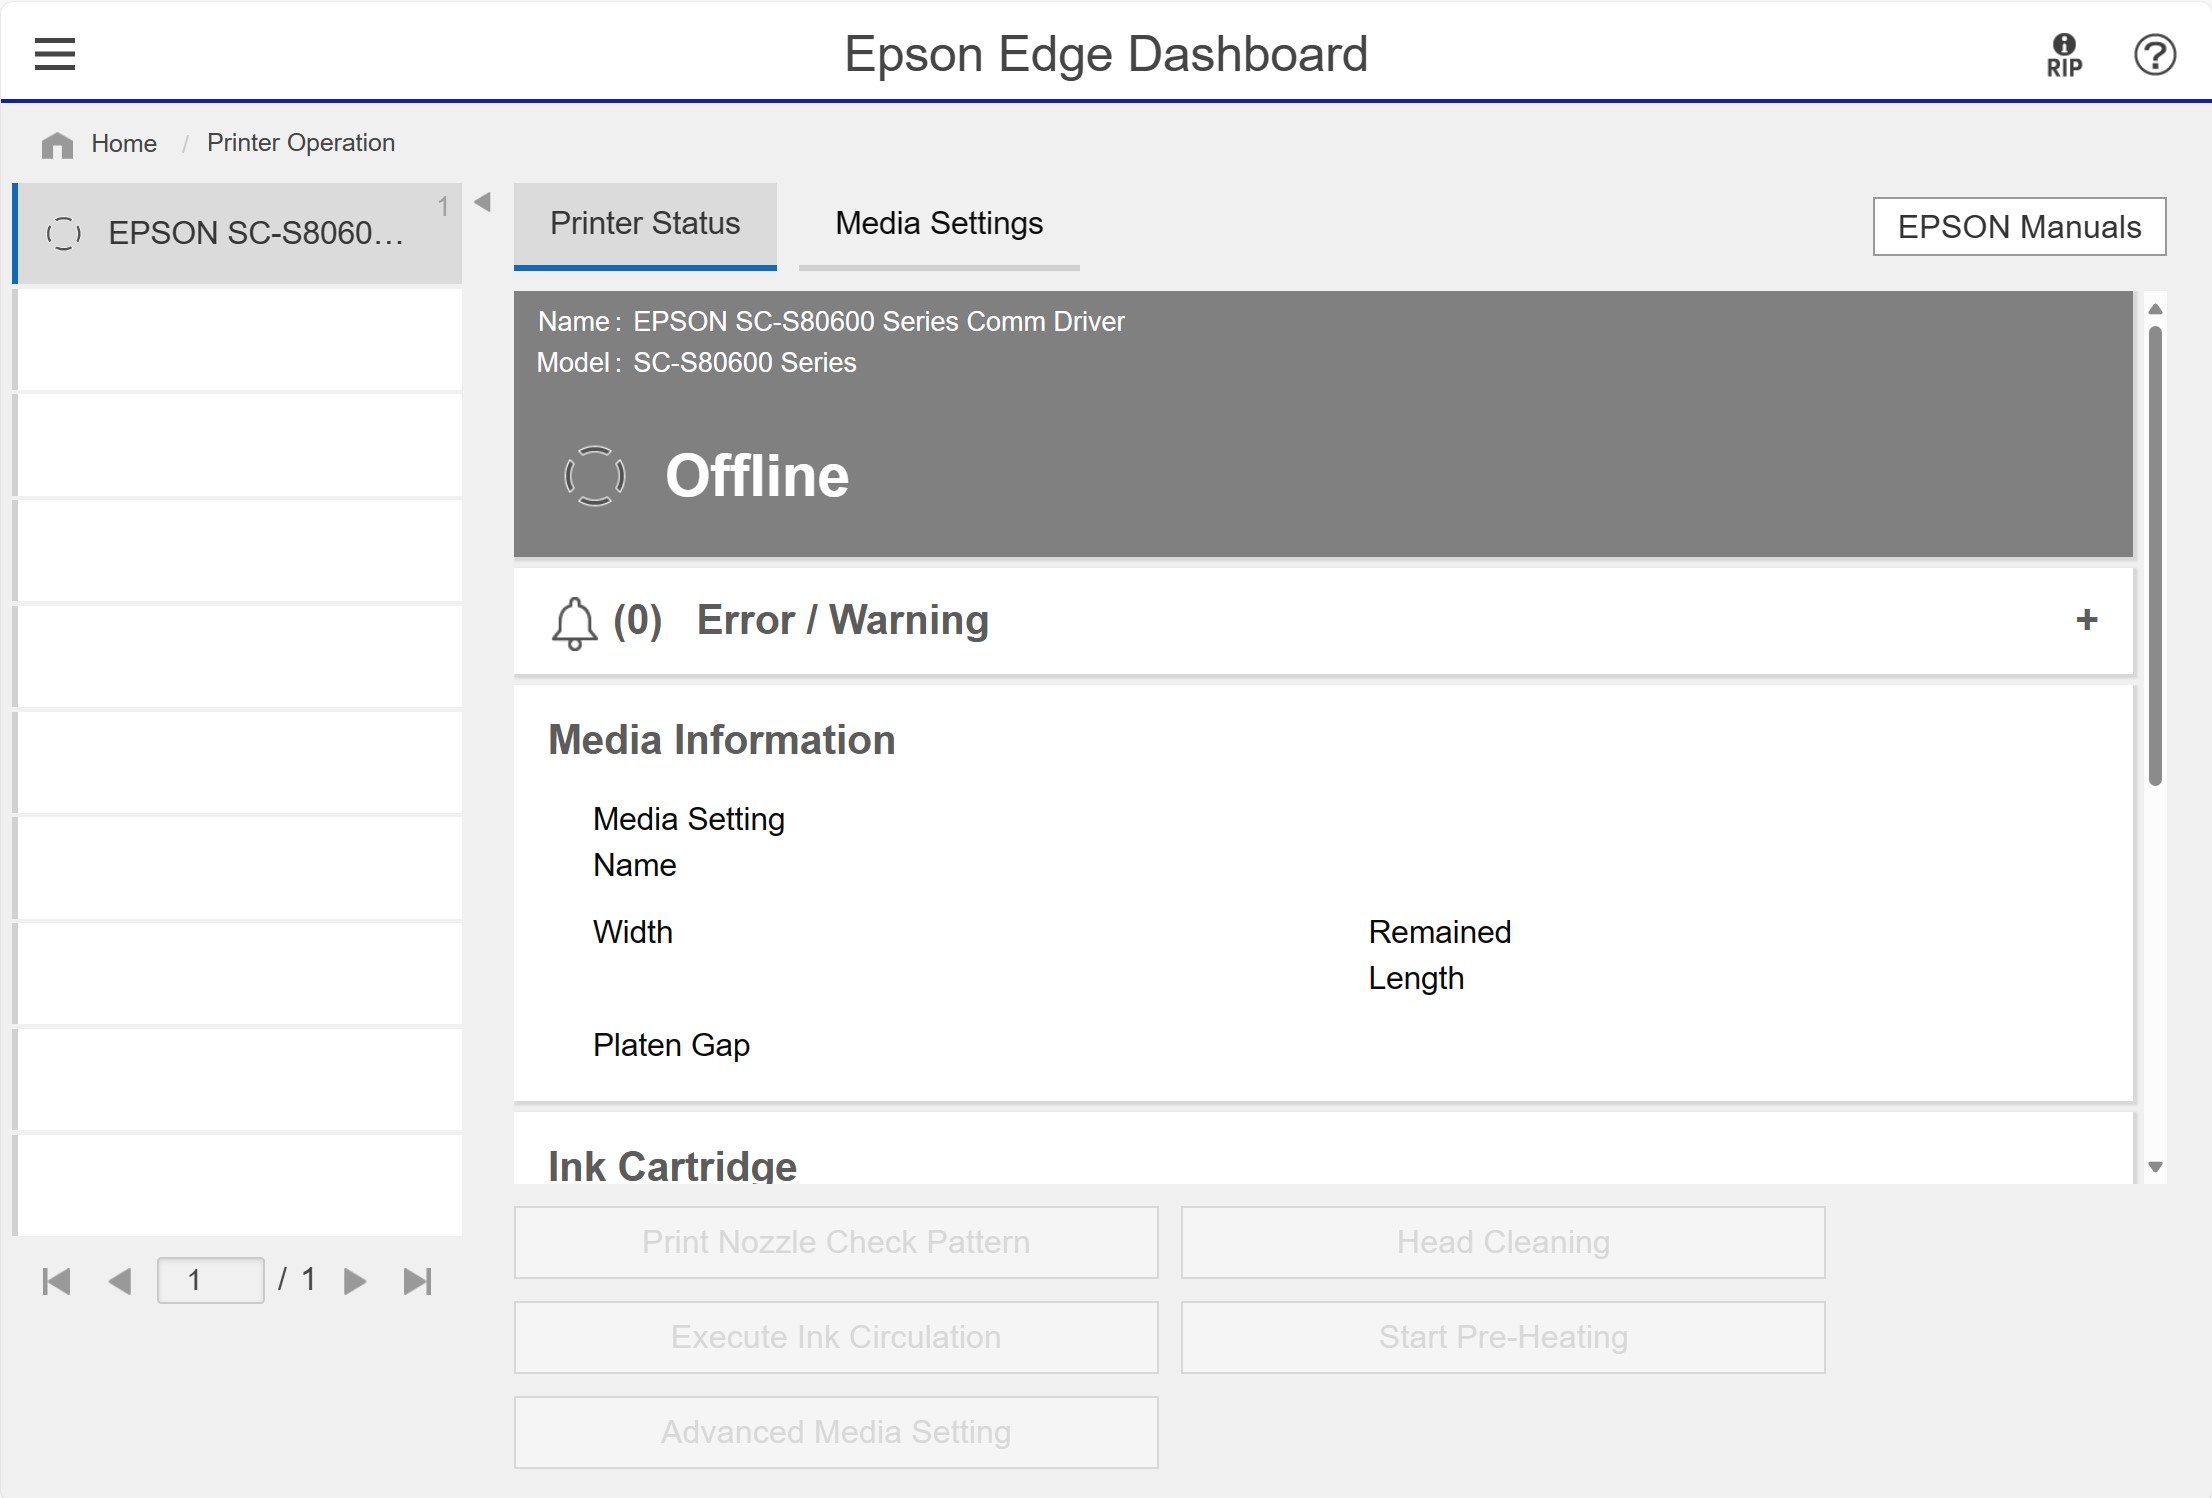
Task: Open EPSON Manuals
Action: (2019, 227)
